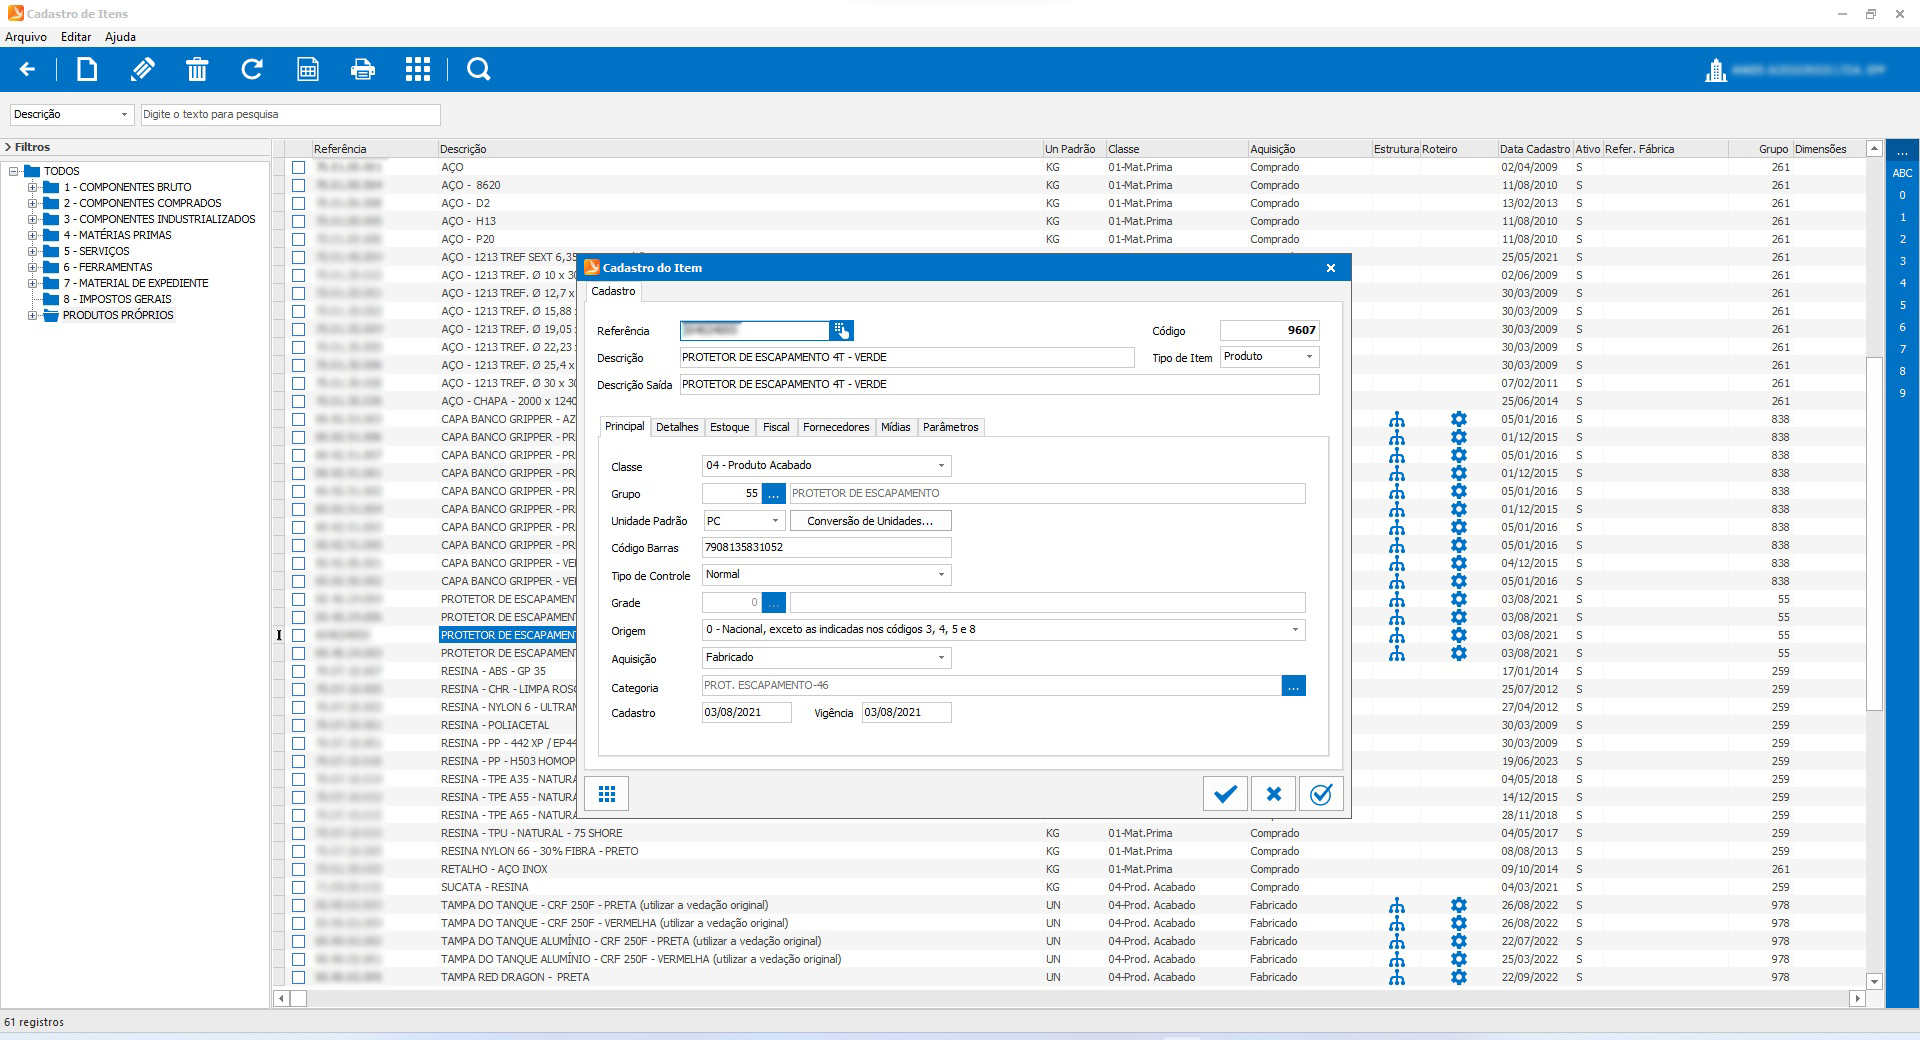Open structure tree for TAMPA RED DRAGON row
The image size is (1920, 1040).
pyautogui.click(x=1397, y=977)
